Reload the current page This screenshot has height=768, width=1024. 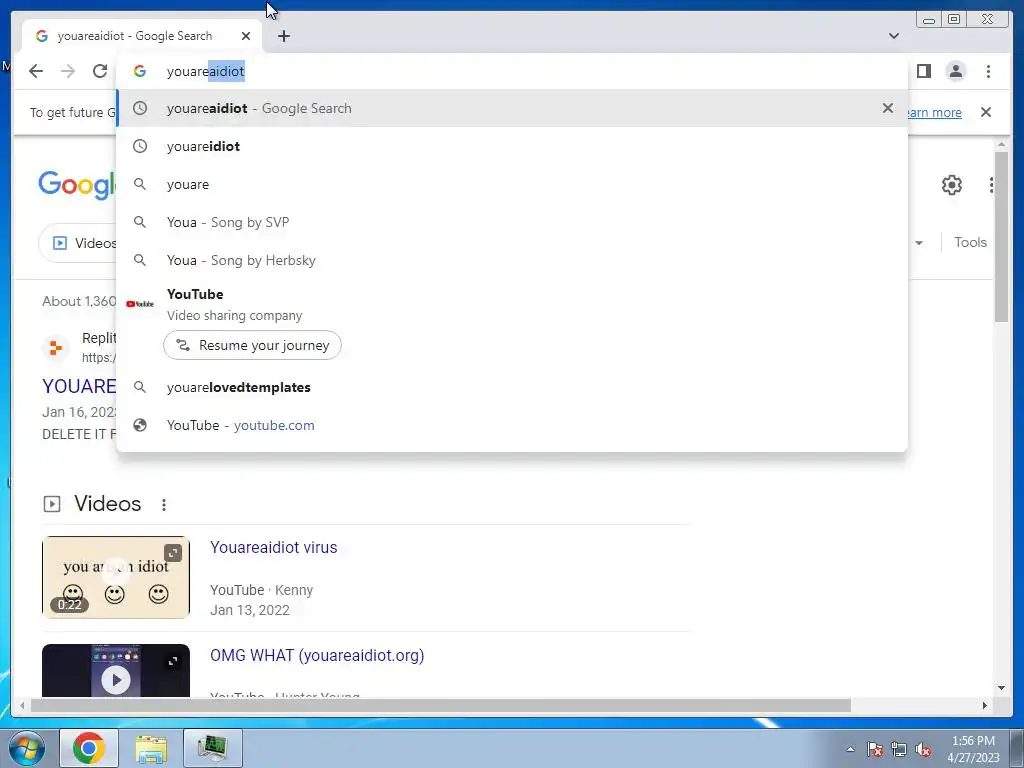tap(100, 71)
